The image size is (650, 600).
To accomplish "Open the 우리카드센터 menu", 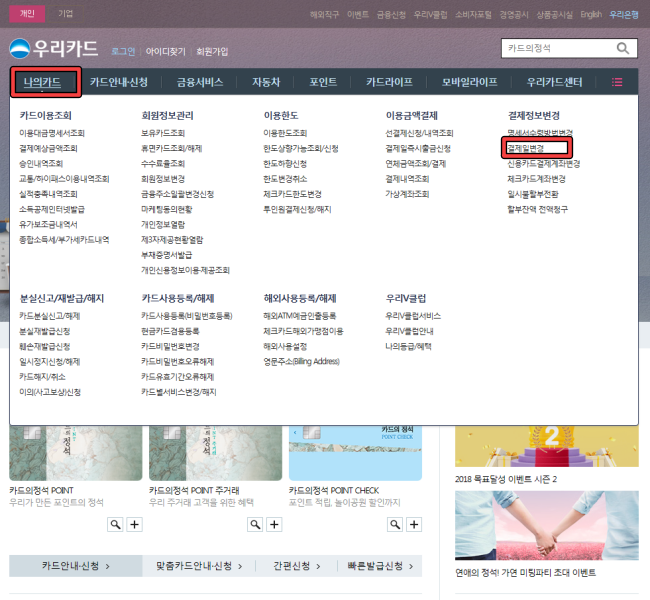I will coord(554,82).
